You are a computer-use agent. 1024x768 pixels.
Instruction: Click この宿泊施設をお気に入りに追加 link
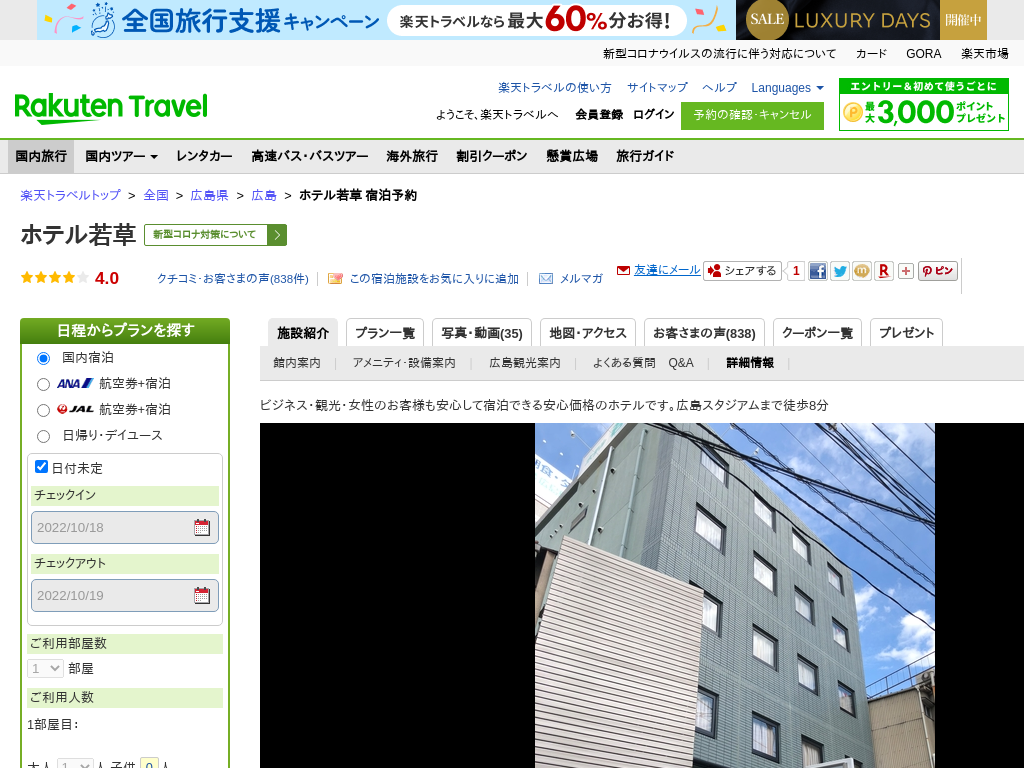point(434,279)
